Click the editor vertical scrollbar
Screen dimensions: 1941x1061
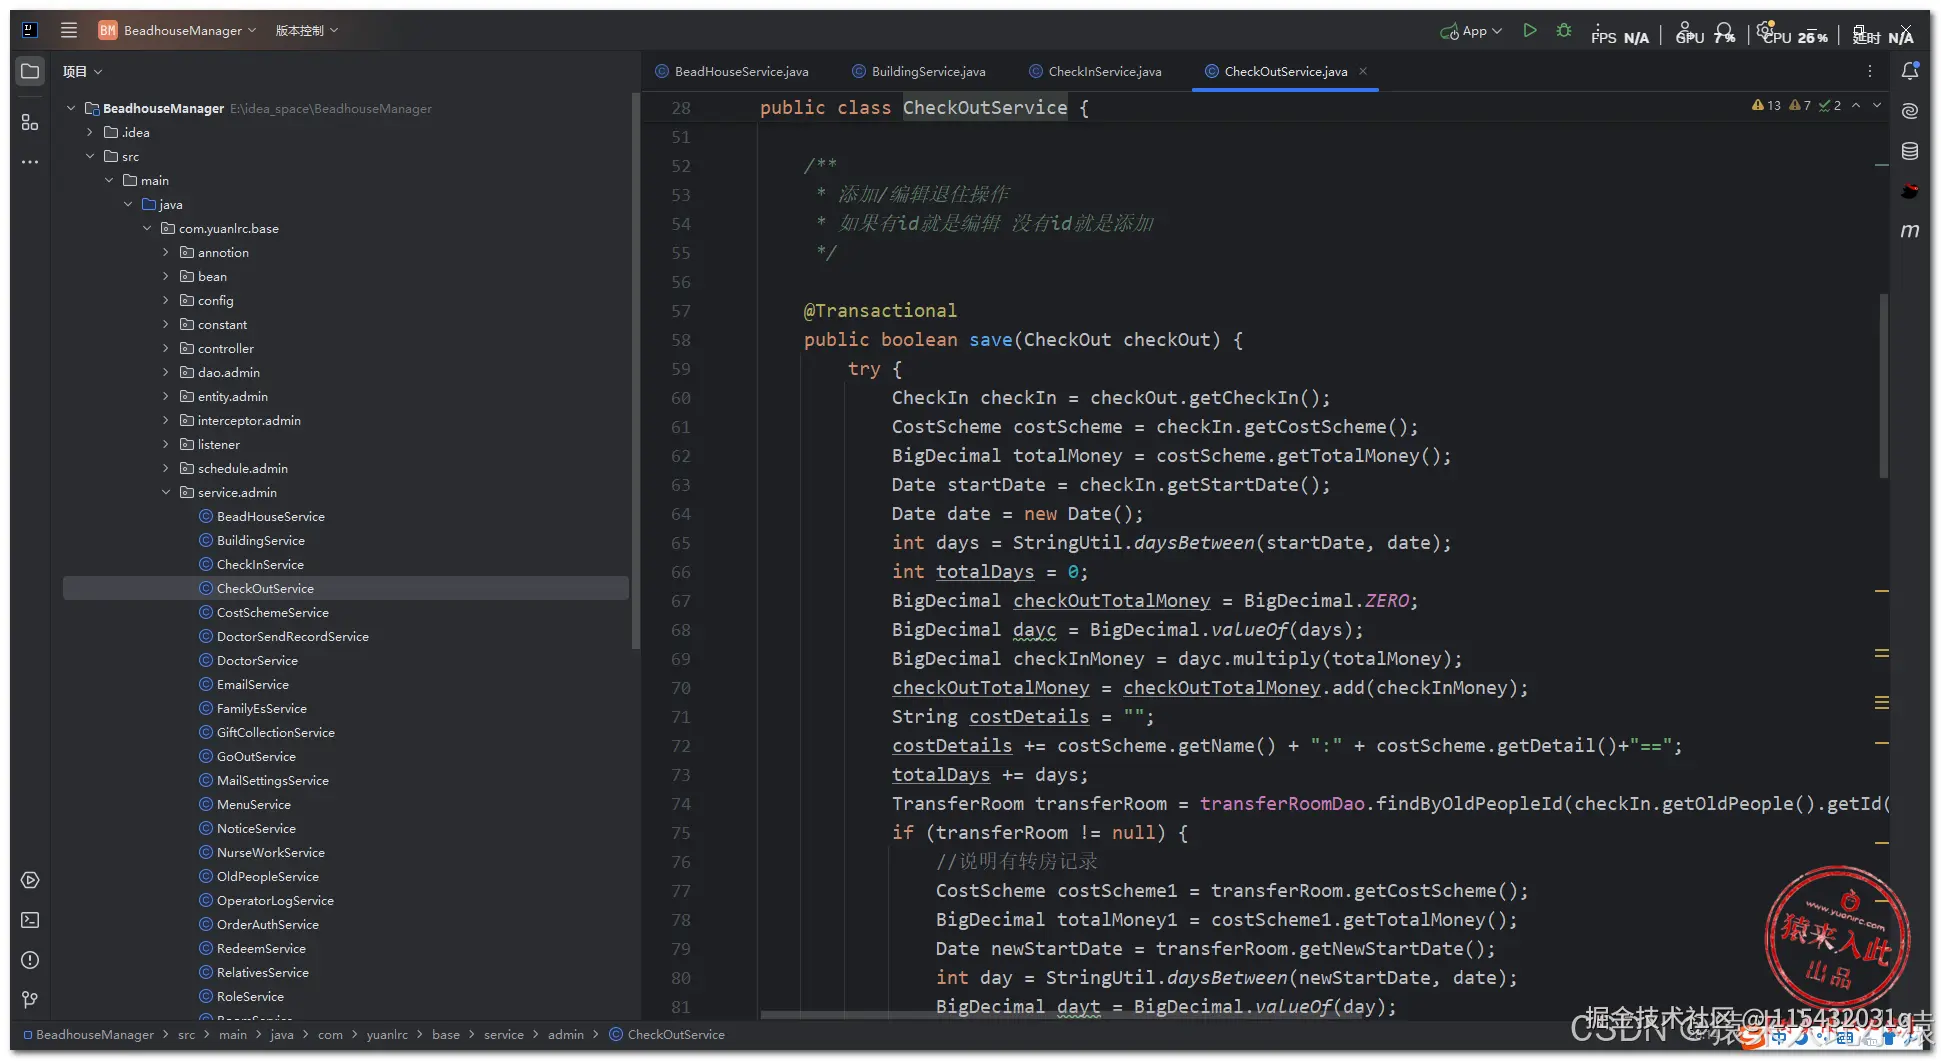[1884, 385]
